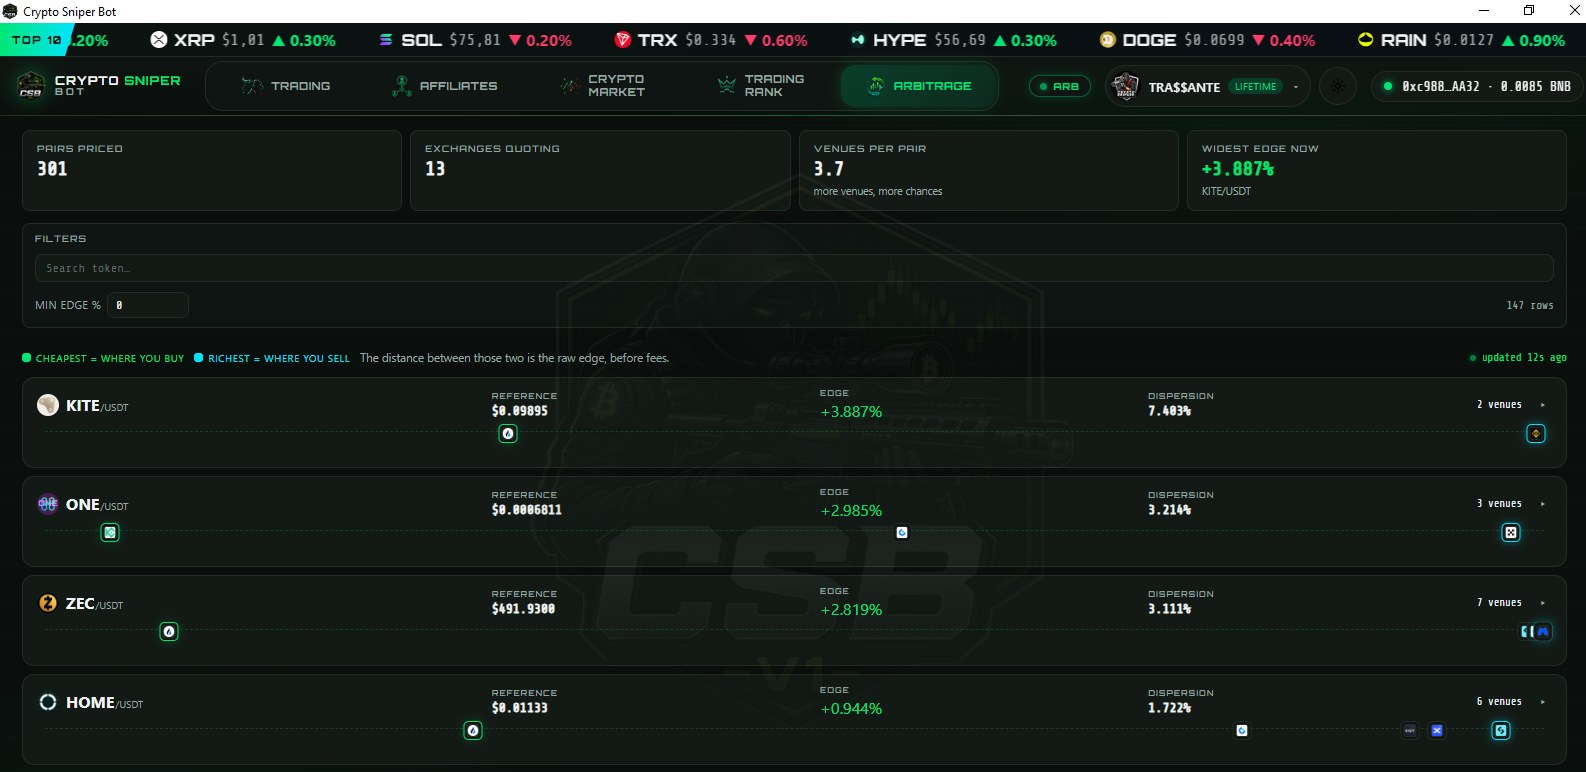The image size is (1586, 772).
Task: Click ZEC dispersion value 3.111%
Action: (1169, 609)
